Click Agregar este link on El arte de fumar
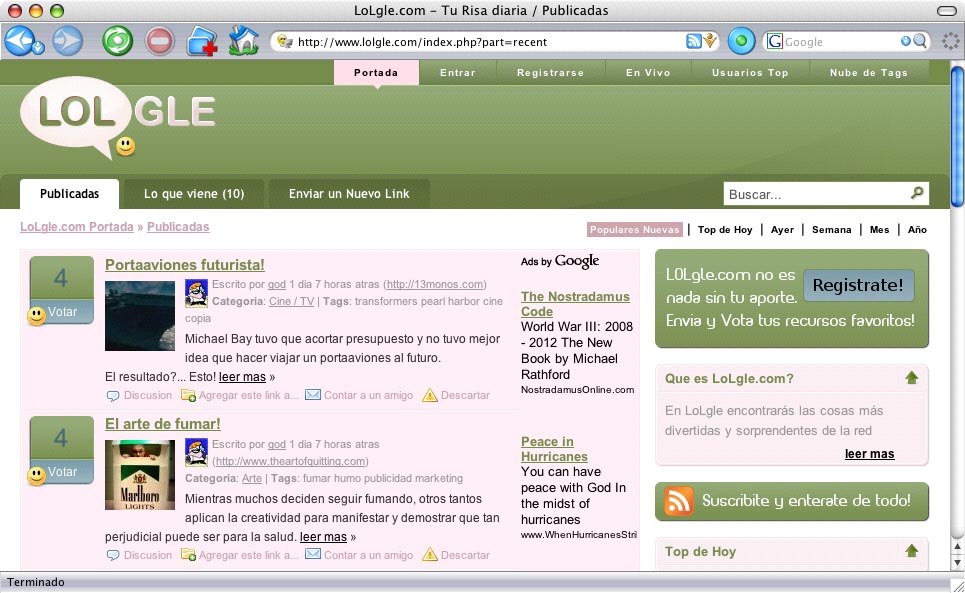 coord(240,555)
